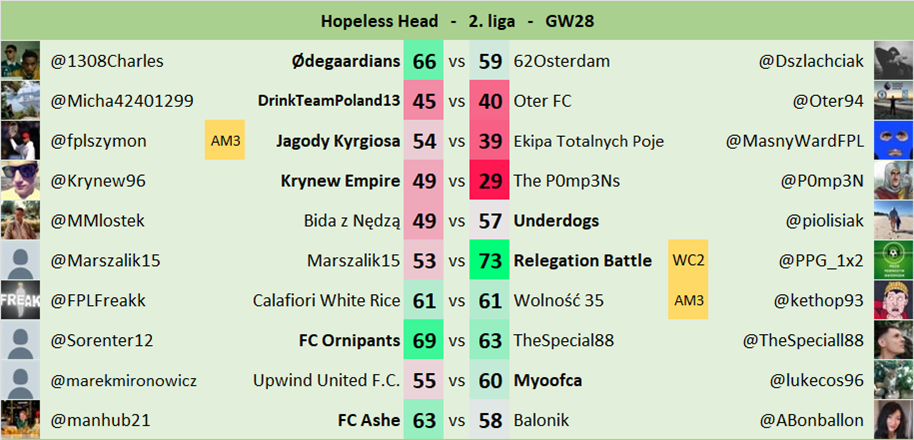Click the avatar beside @1308Charles
The width and height of the screenshot is (914, 440).
(x=20, y=61)
